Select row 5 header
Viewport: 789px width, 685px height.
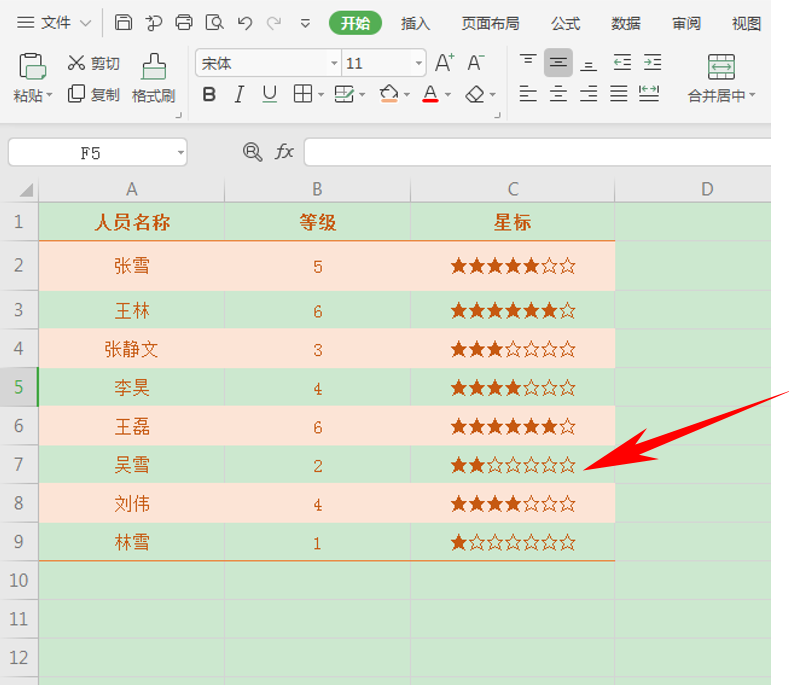[19, 387]
